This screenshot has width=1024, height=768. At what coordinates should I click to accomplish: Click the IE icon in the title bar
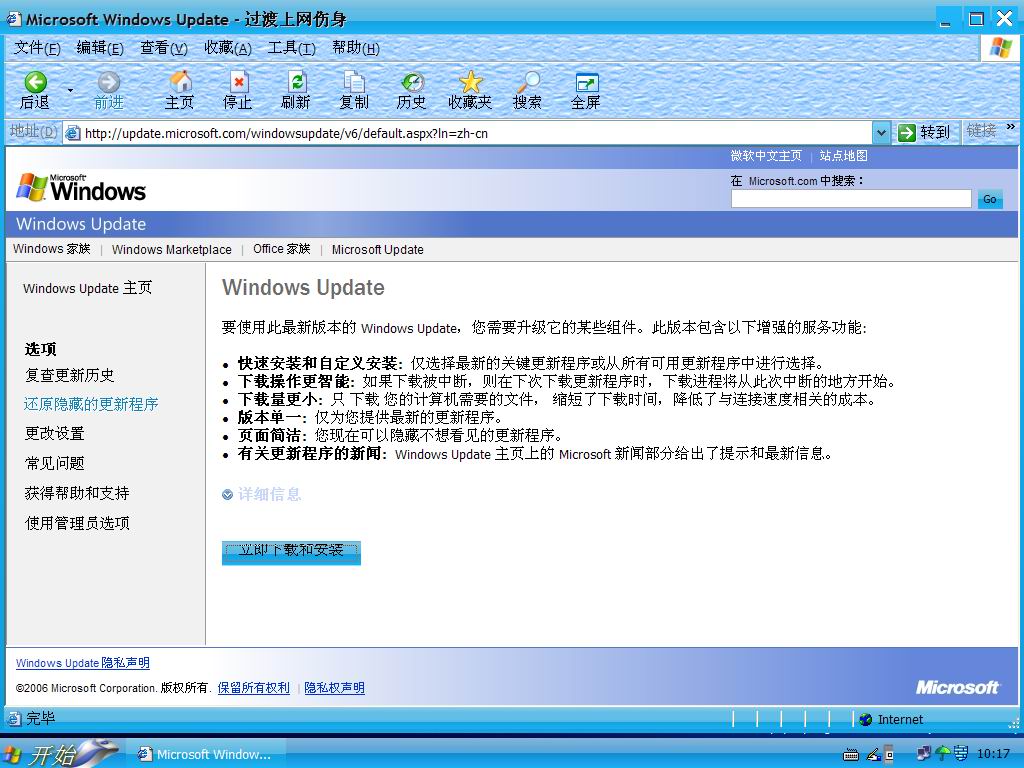coord(13,18)
